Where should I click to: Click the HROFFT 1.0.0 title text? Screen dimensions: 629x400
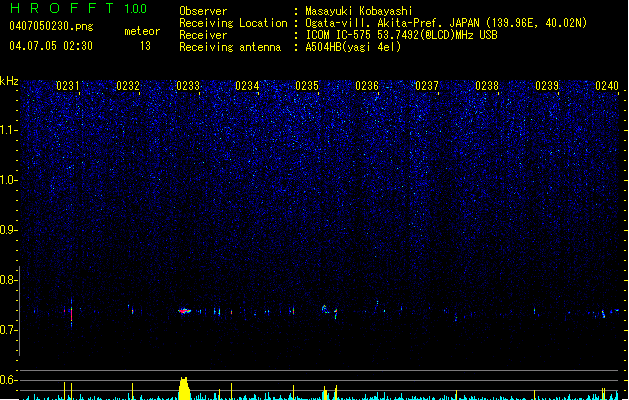(79, 8)
